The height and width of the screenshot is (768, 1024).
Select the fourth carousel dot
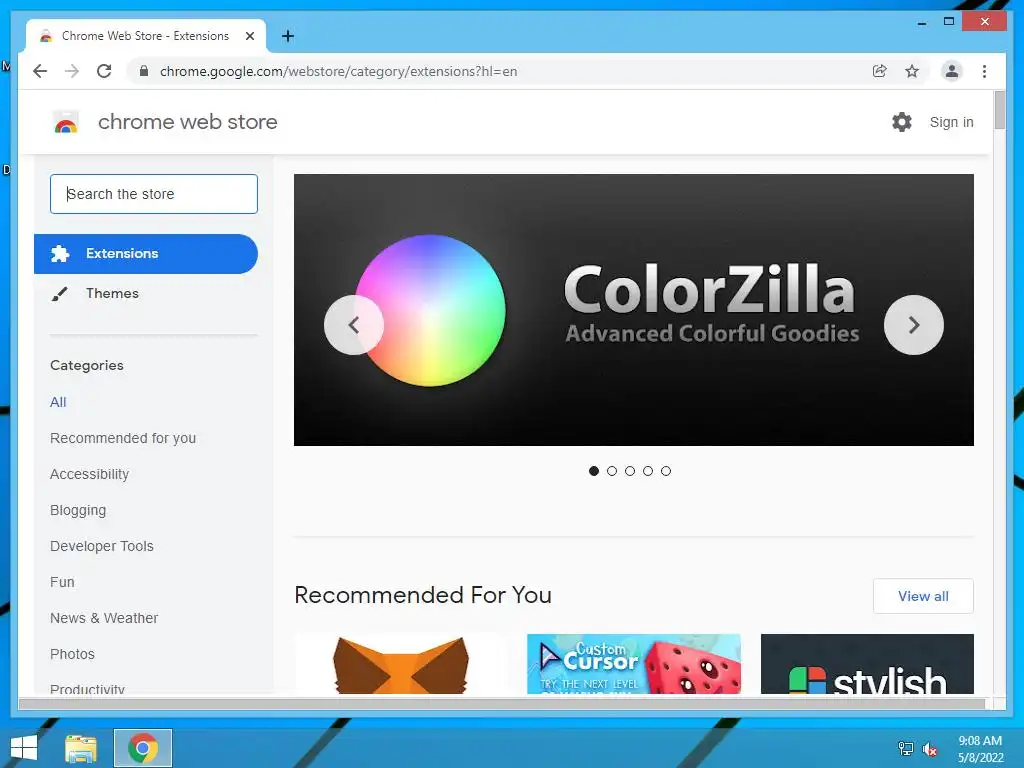click(x=648, y=471)
